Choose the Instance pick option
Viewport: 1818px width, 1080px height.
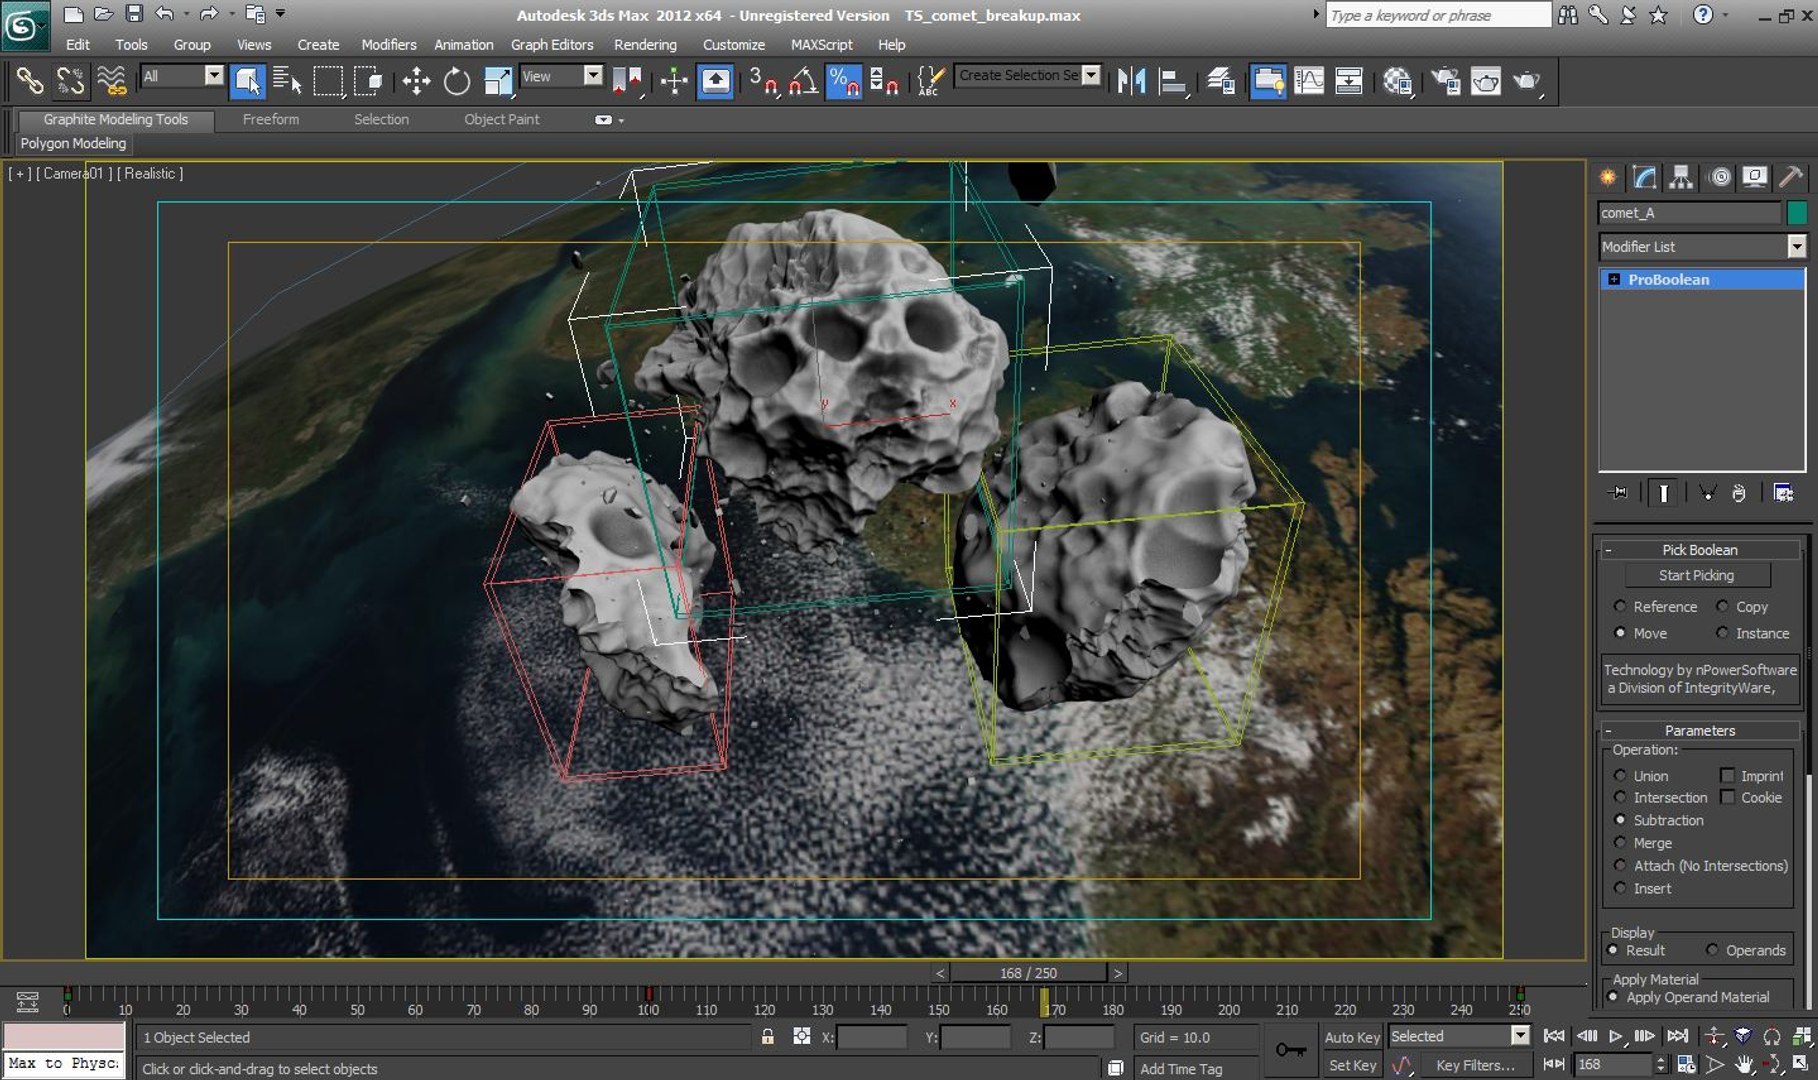click(1722, 633)
